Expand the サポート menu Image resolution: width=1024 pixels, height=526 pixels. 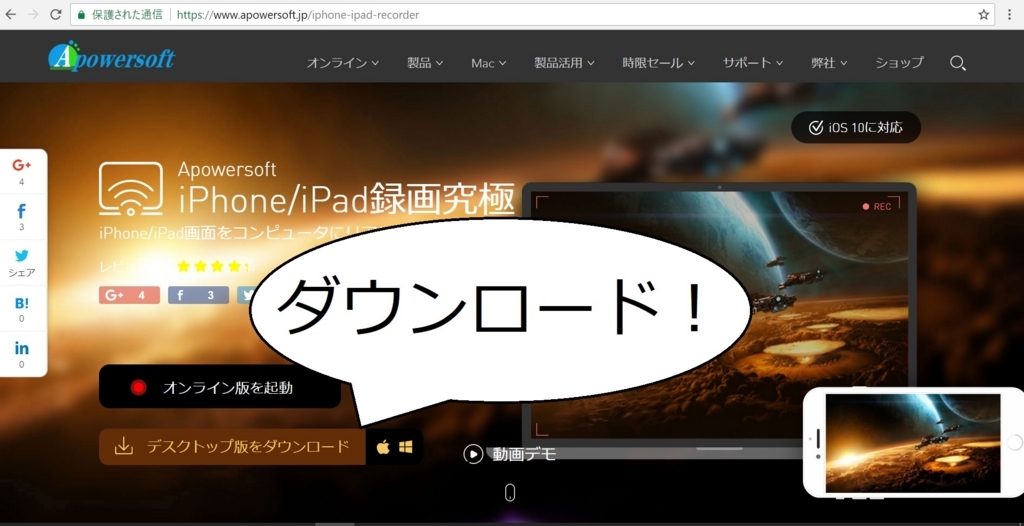752,63
